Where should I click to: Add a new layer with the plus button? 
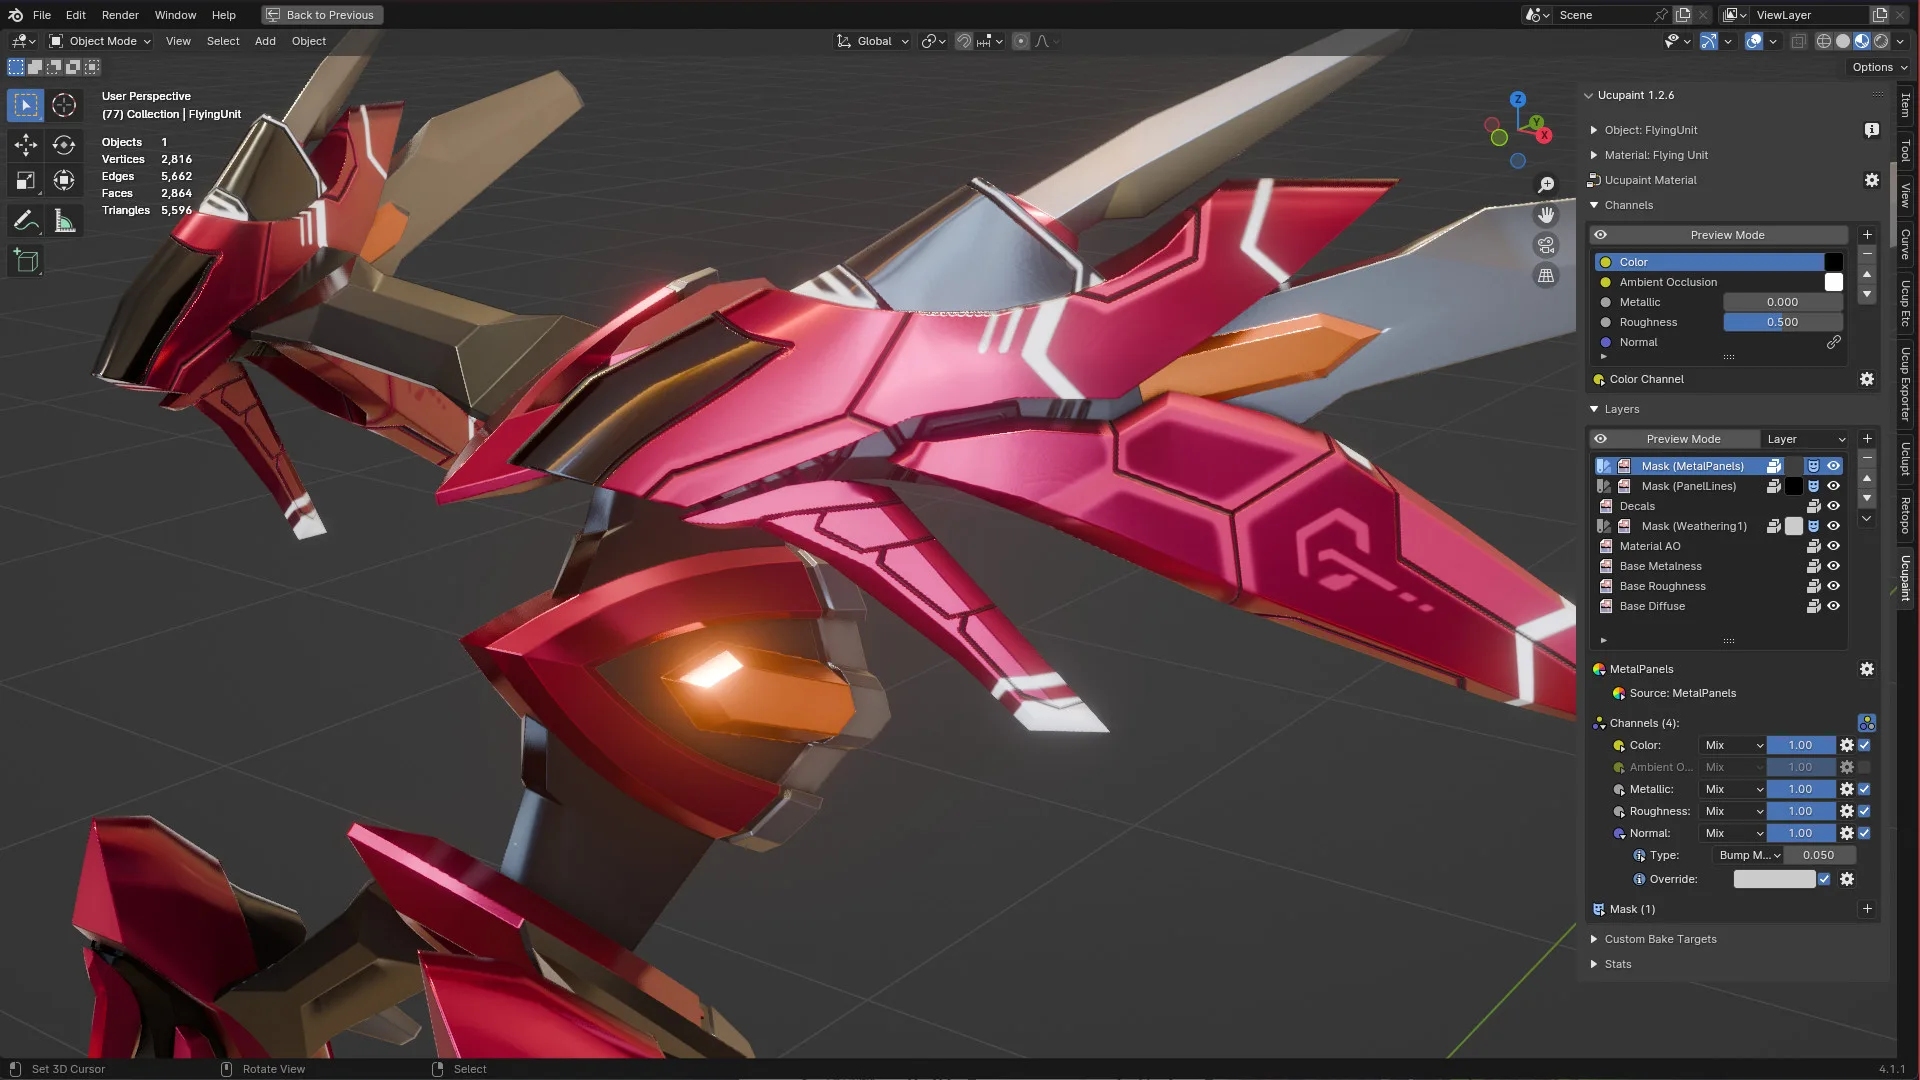click(x=1866, y=438)
